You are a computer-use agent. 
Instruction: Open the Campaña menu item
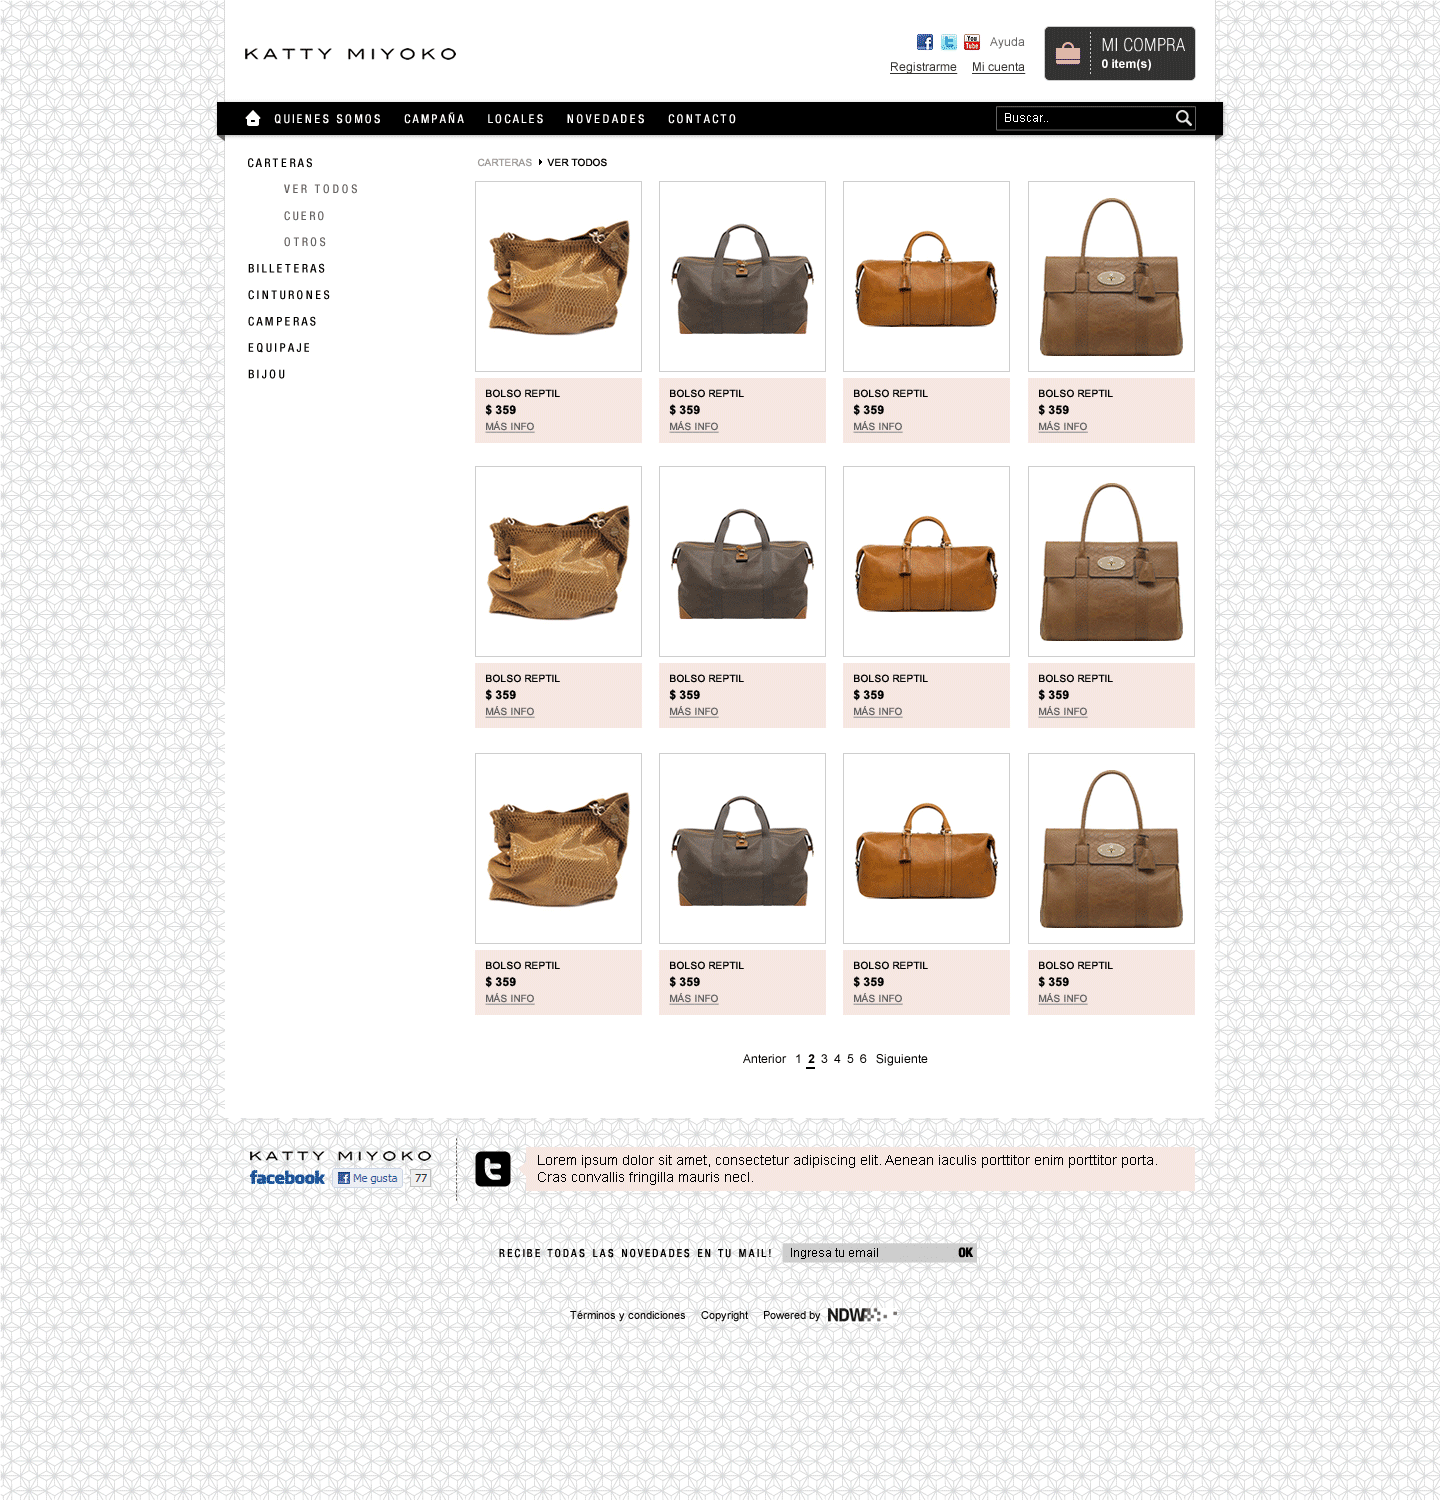(434, 119)
